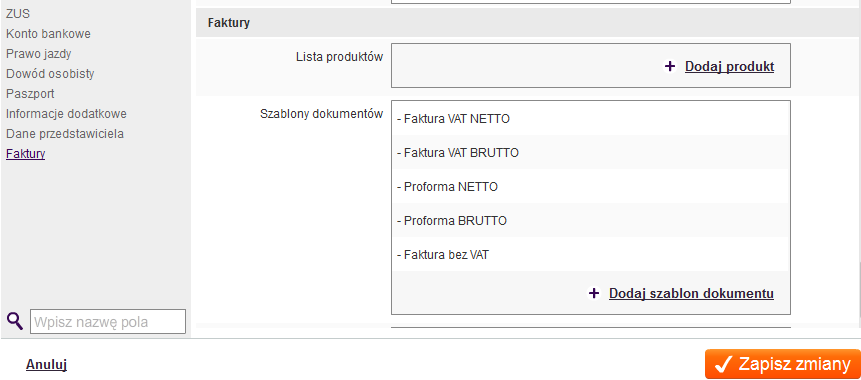Select the Faktura VAT NETTO template
861x380 pixels.
click(x=591, y=119)
